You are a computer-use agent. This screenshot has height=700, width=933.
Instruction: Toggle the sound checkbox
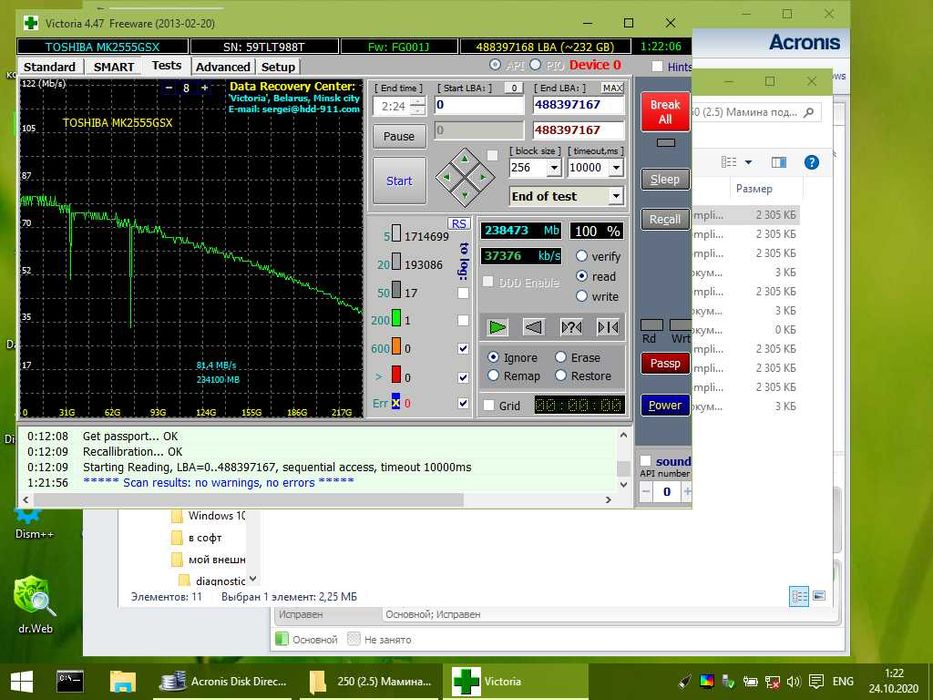point(646,461)
